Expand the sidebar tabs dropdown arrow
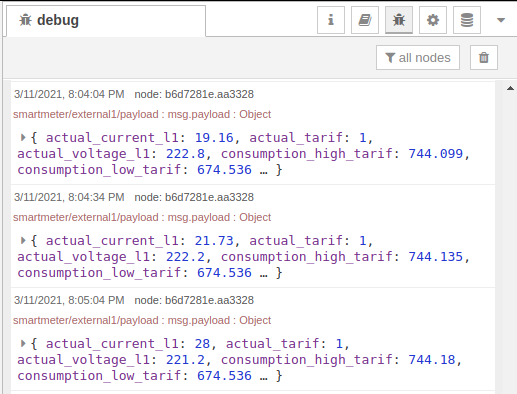The width and height of the screenshot is (517, 394). coord(501,20)
